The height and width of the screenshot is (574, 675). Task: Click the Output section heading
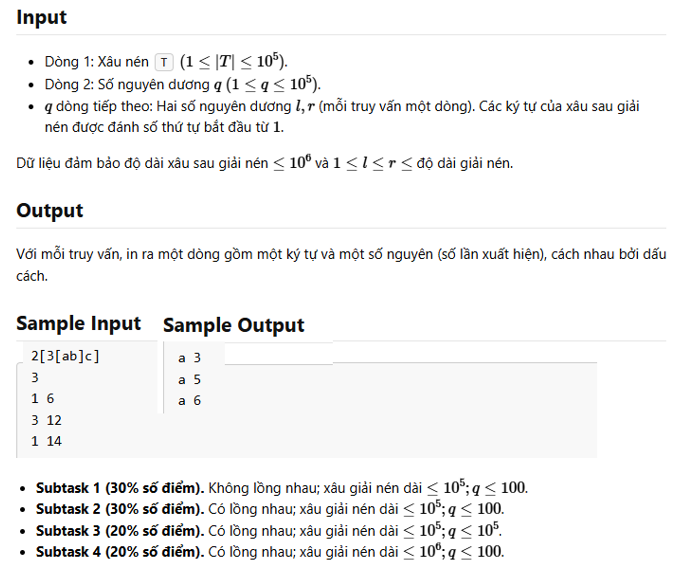(x=50, y=211)
